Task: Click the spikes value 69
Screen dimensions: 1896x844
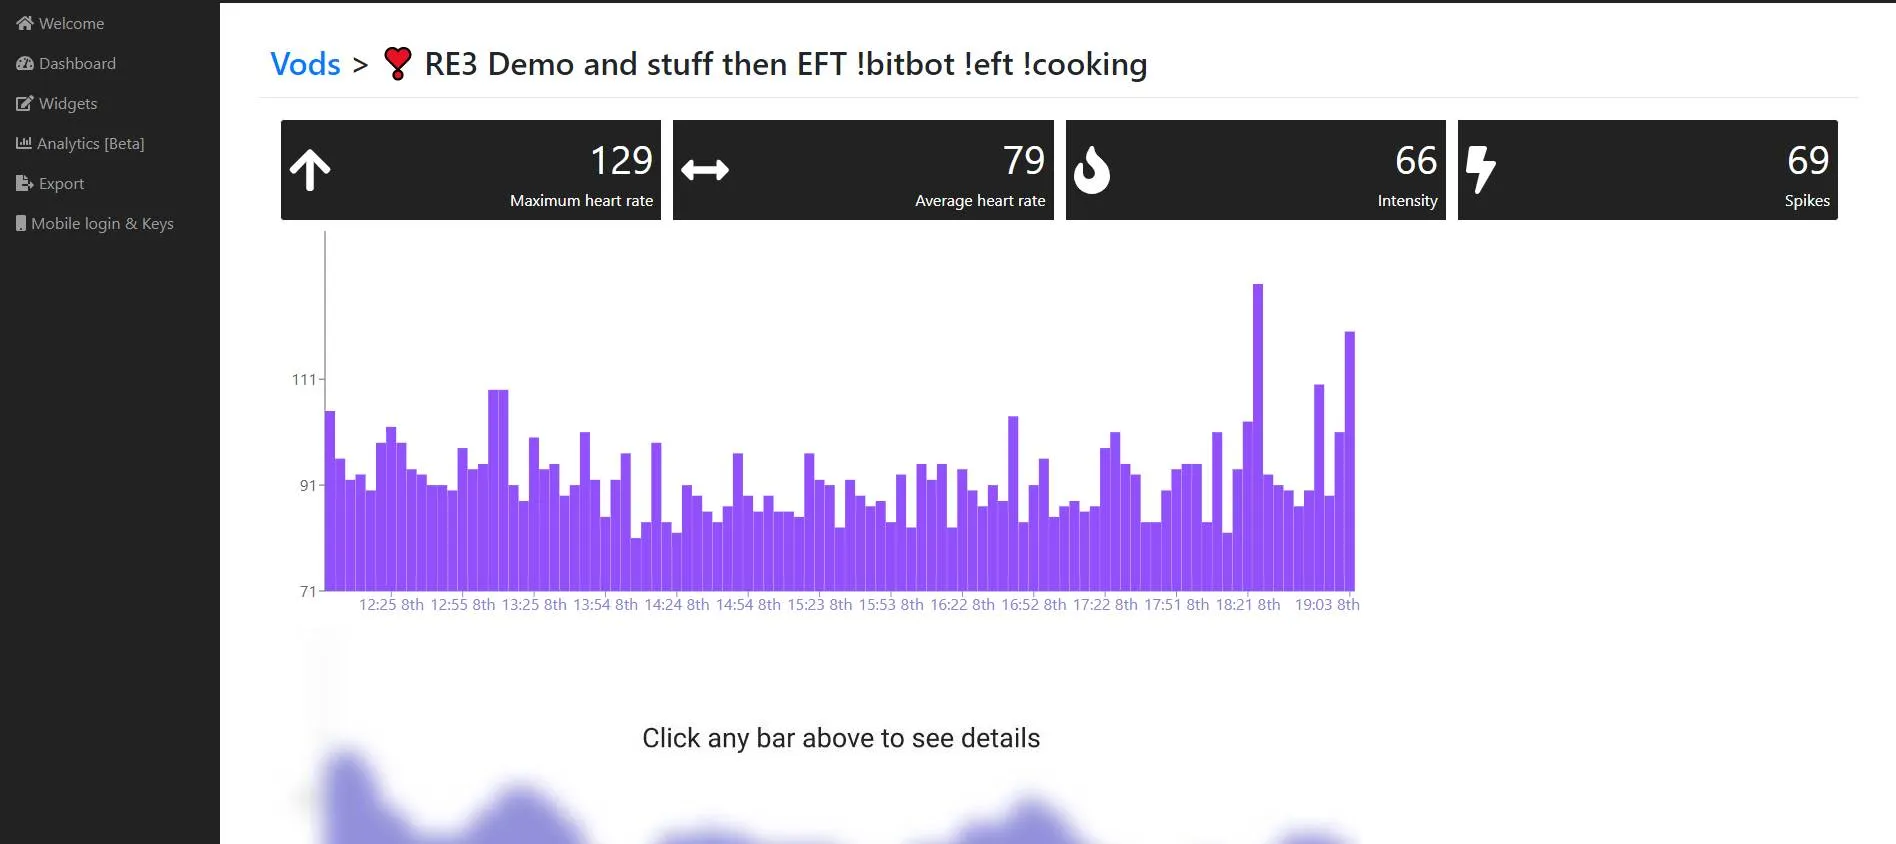Action: pyautogui.click(x=1808, y=160)
